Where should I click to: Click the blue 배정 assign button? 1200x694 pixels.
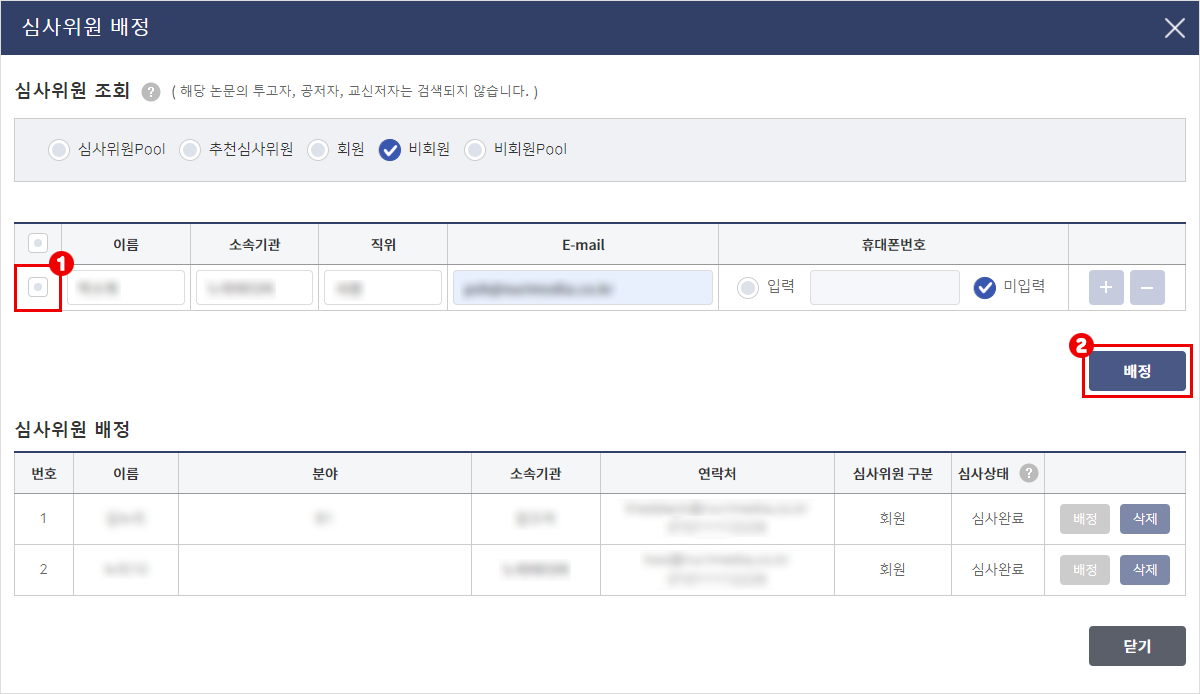click(1137, 371)
